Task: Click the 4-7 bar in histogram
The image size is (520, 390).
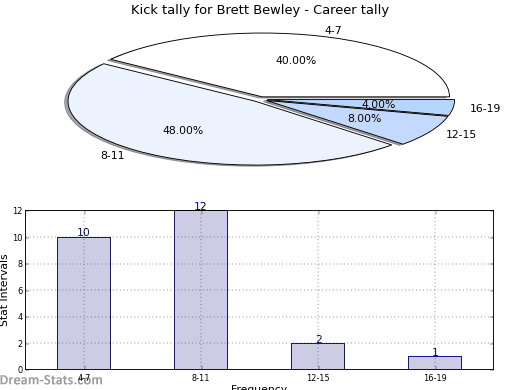Action: tap(84, 303)
